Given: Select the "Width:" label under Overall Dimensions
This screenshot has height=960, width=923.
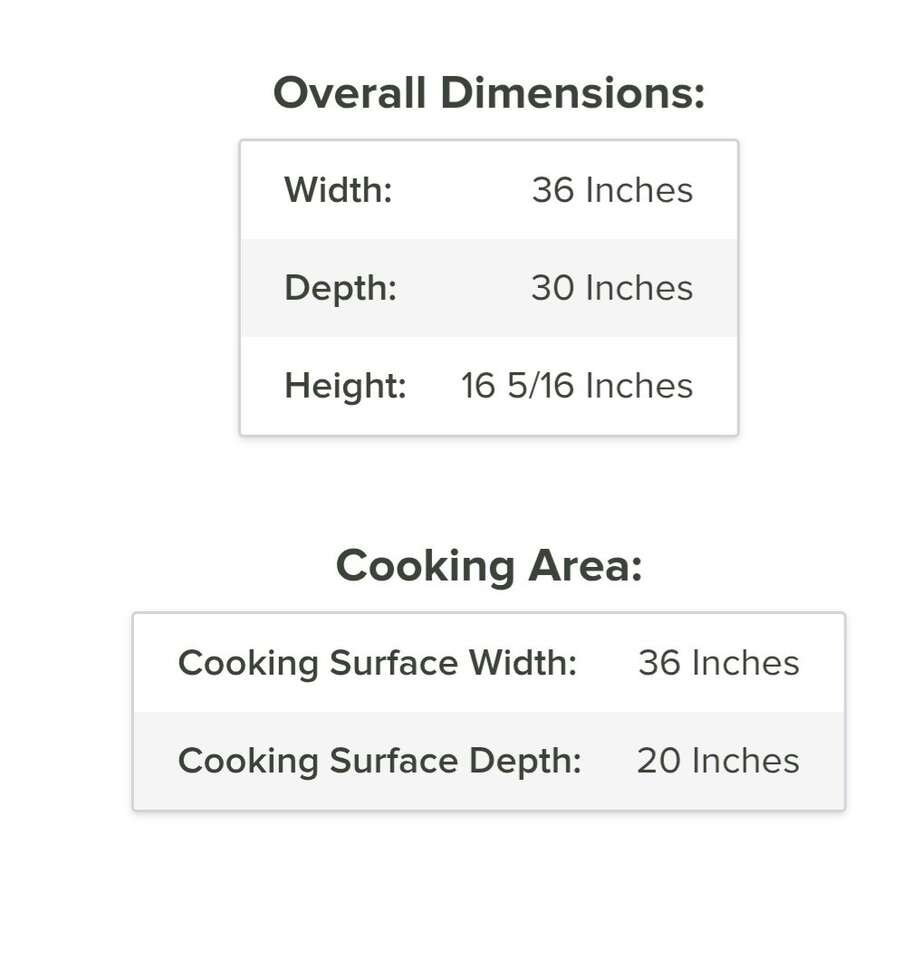Looking at the screenshot, I should (338, 190).
